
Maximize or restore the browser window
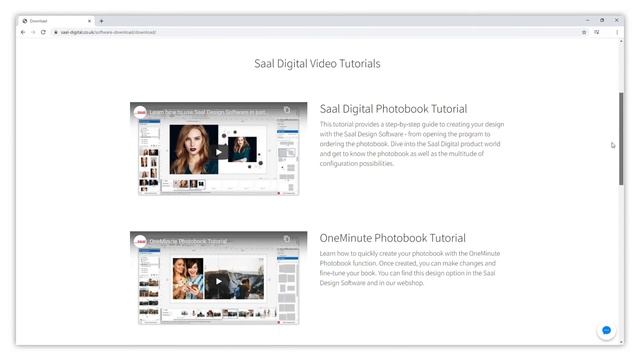click(x=602, y=20)
